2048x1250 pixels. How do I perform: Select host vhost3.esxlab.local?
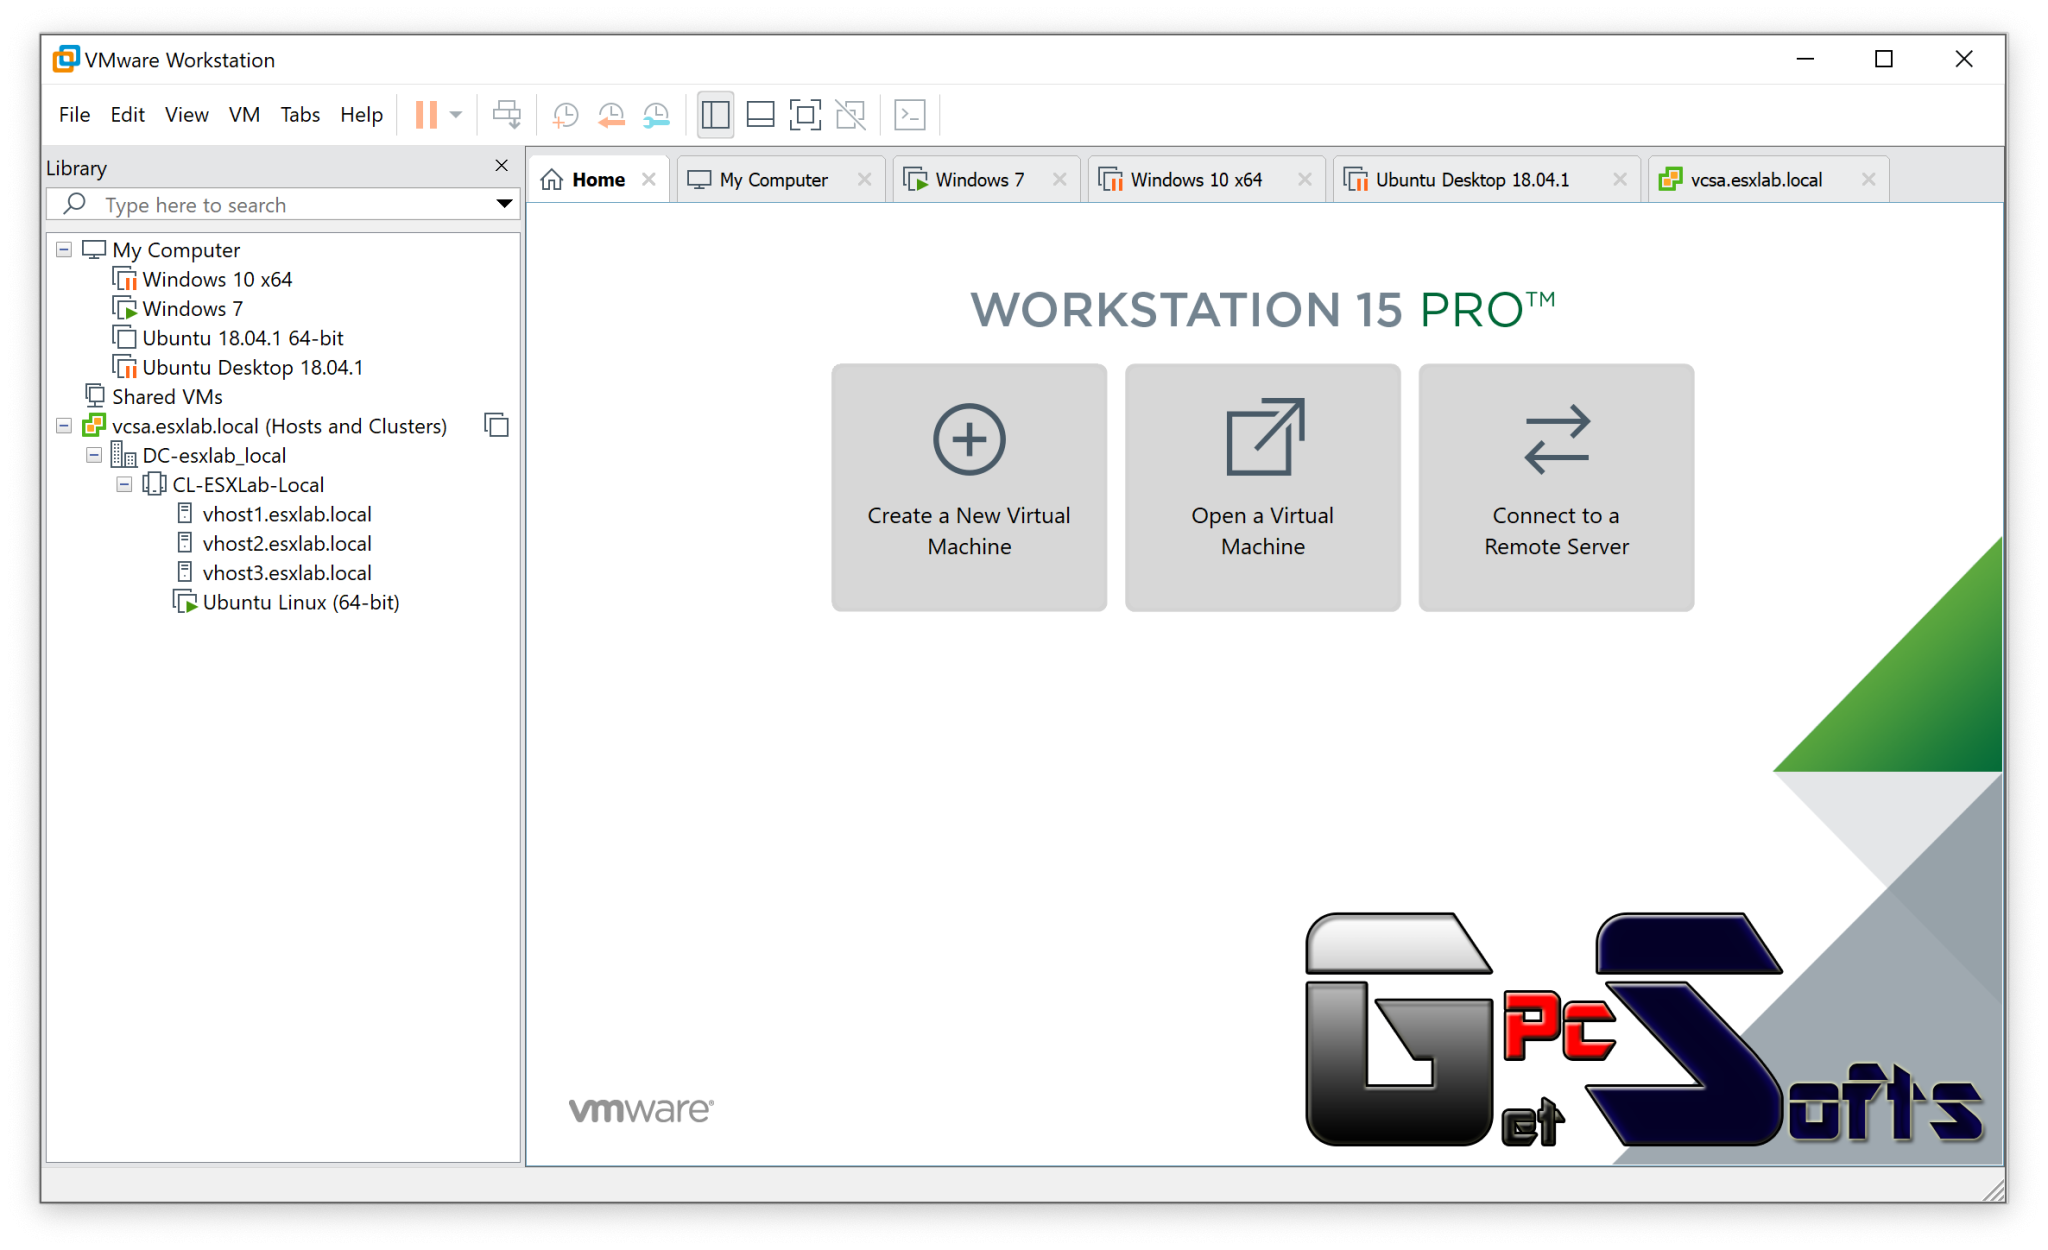point(286,573)
